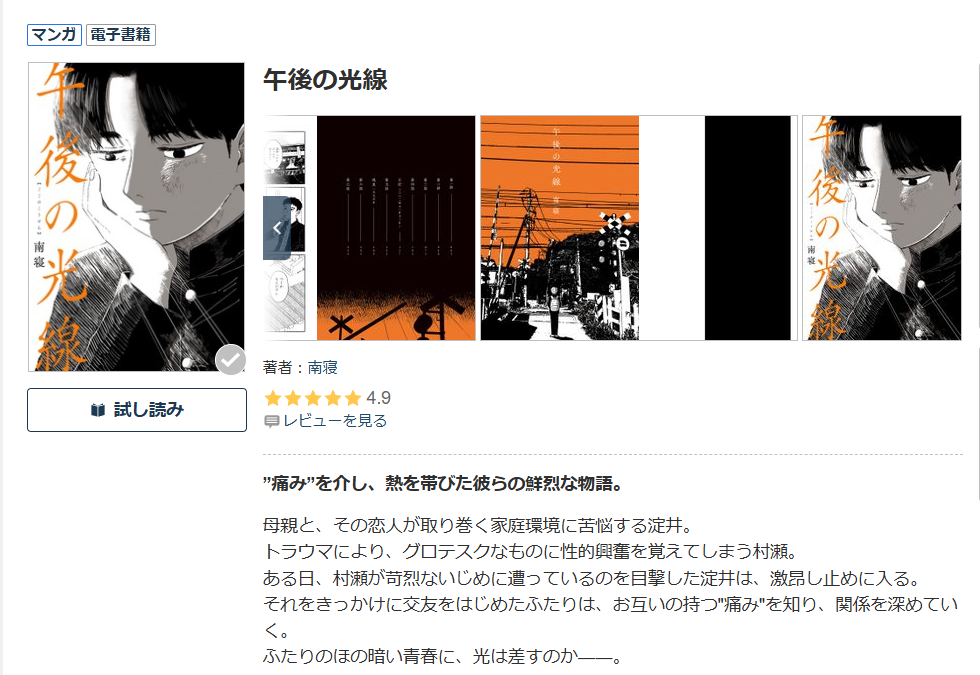Click the previous arrow in preview carousel
This screenshot has height=675, width=980.
(277, 228)
